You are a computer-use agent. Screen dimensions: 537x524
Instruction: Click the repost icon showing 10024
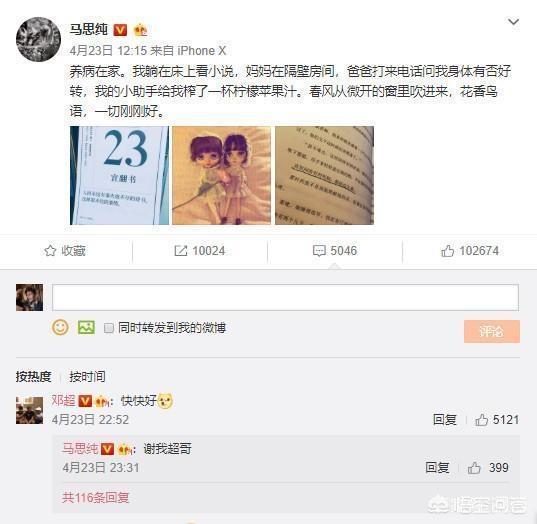(x=180, y=251)
